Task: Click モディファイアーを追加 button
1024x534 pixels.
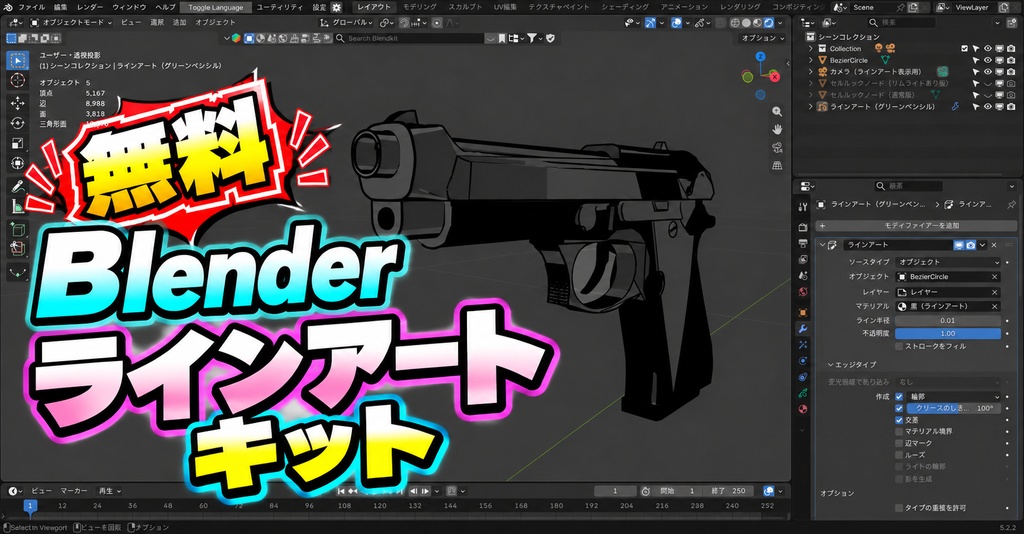Action: 916,225
